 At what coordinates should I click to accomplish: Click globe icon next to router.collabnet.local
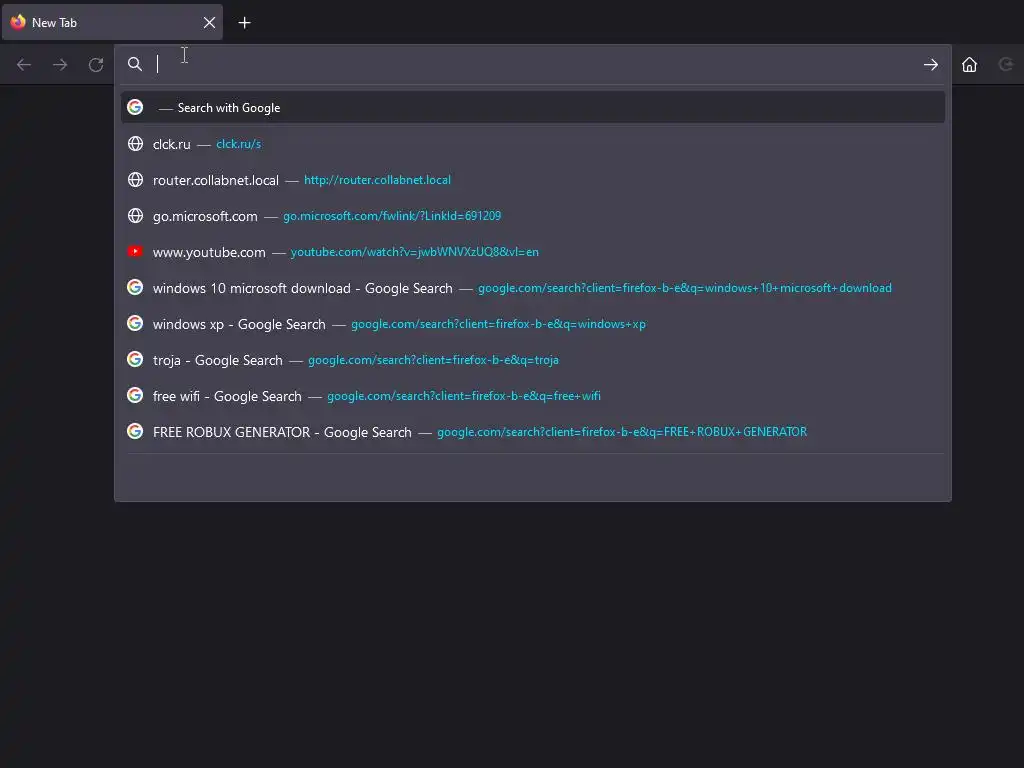coord(135,180)
